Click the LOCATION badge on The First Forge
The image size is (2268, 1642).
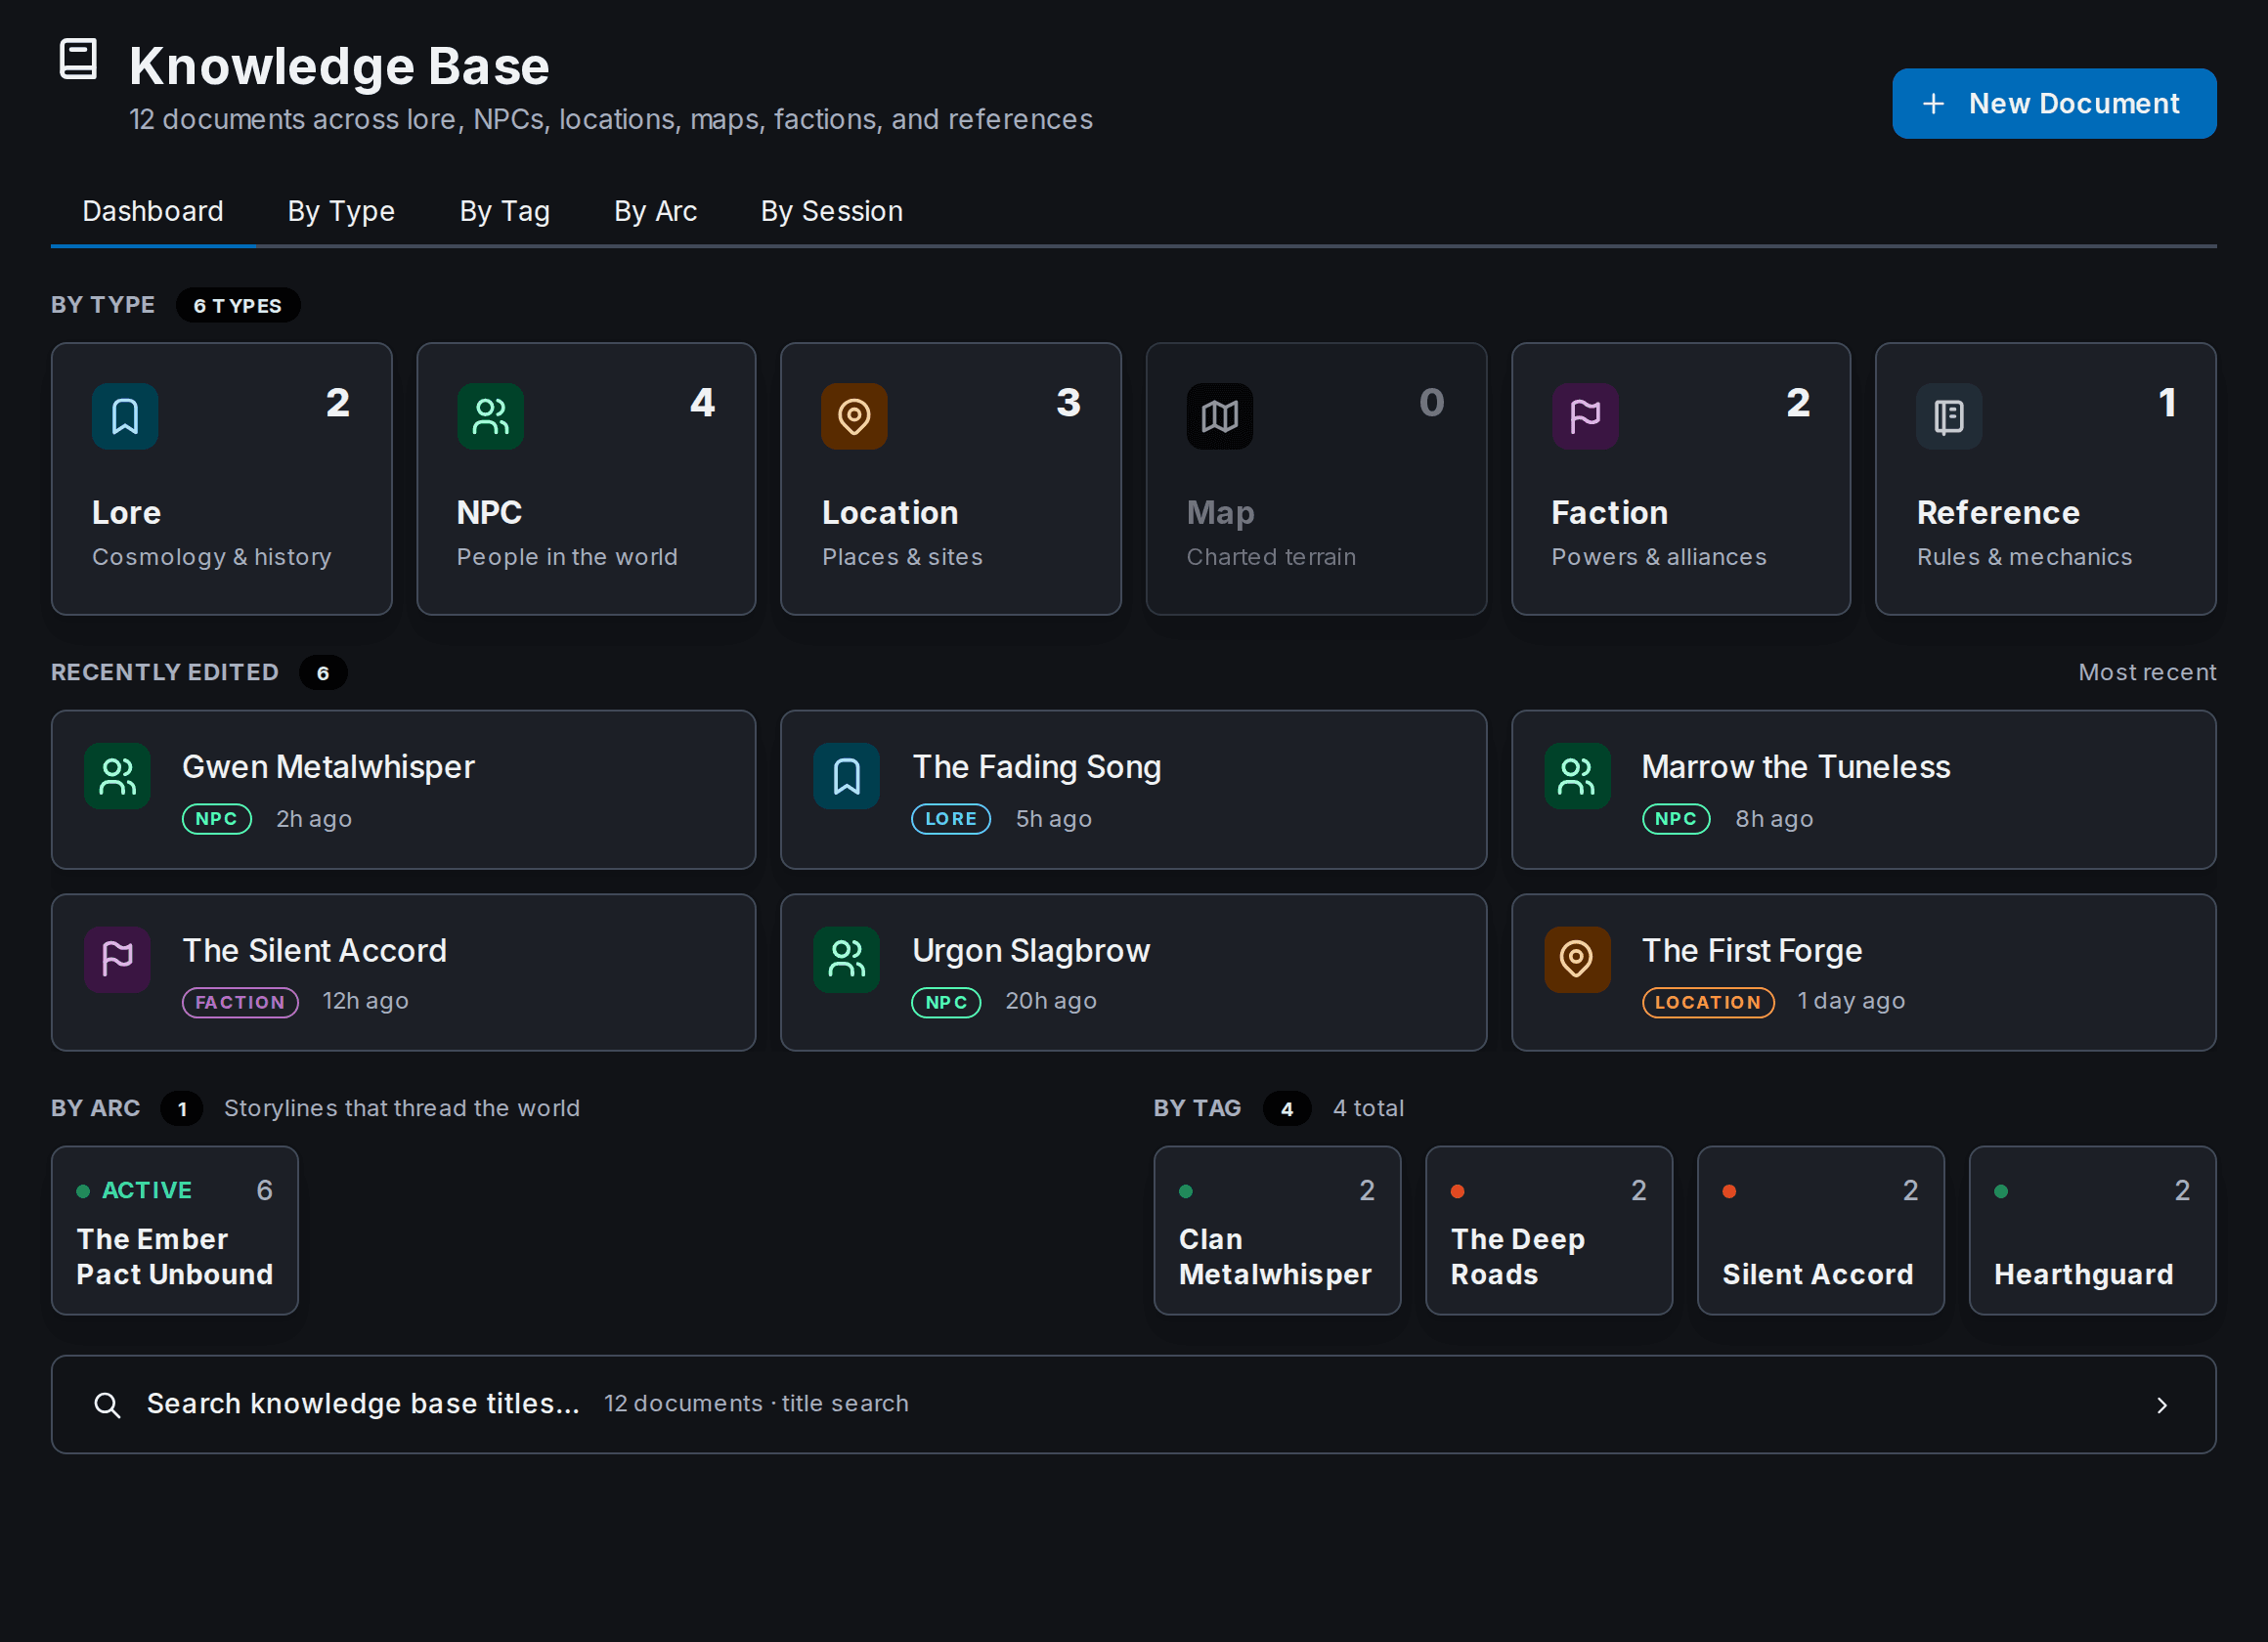(1707, 1002)
